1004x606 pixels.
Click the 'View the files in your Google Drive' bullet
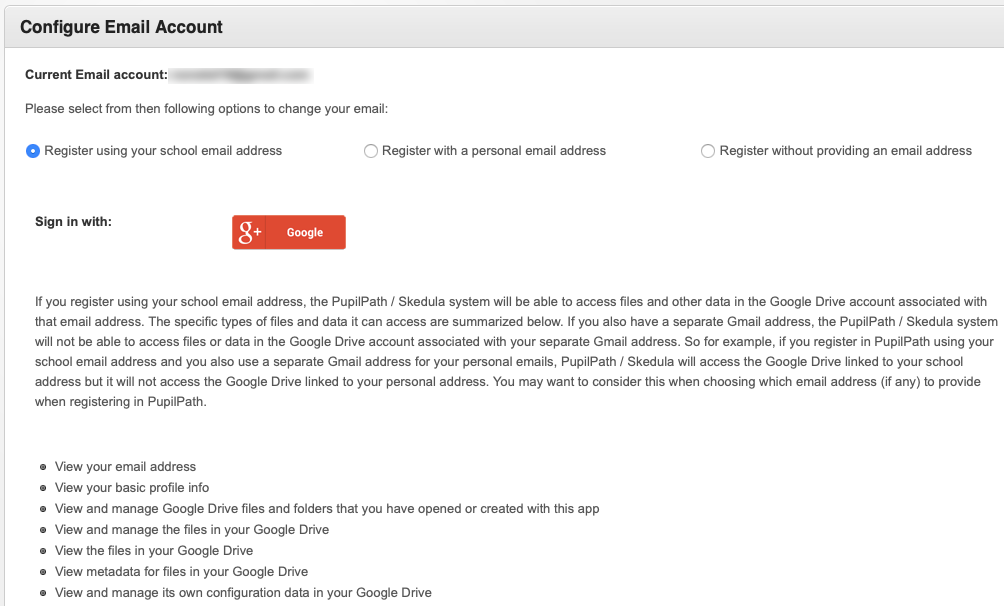(154, 551)
